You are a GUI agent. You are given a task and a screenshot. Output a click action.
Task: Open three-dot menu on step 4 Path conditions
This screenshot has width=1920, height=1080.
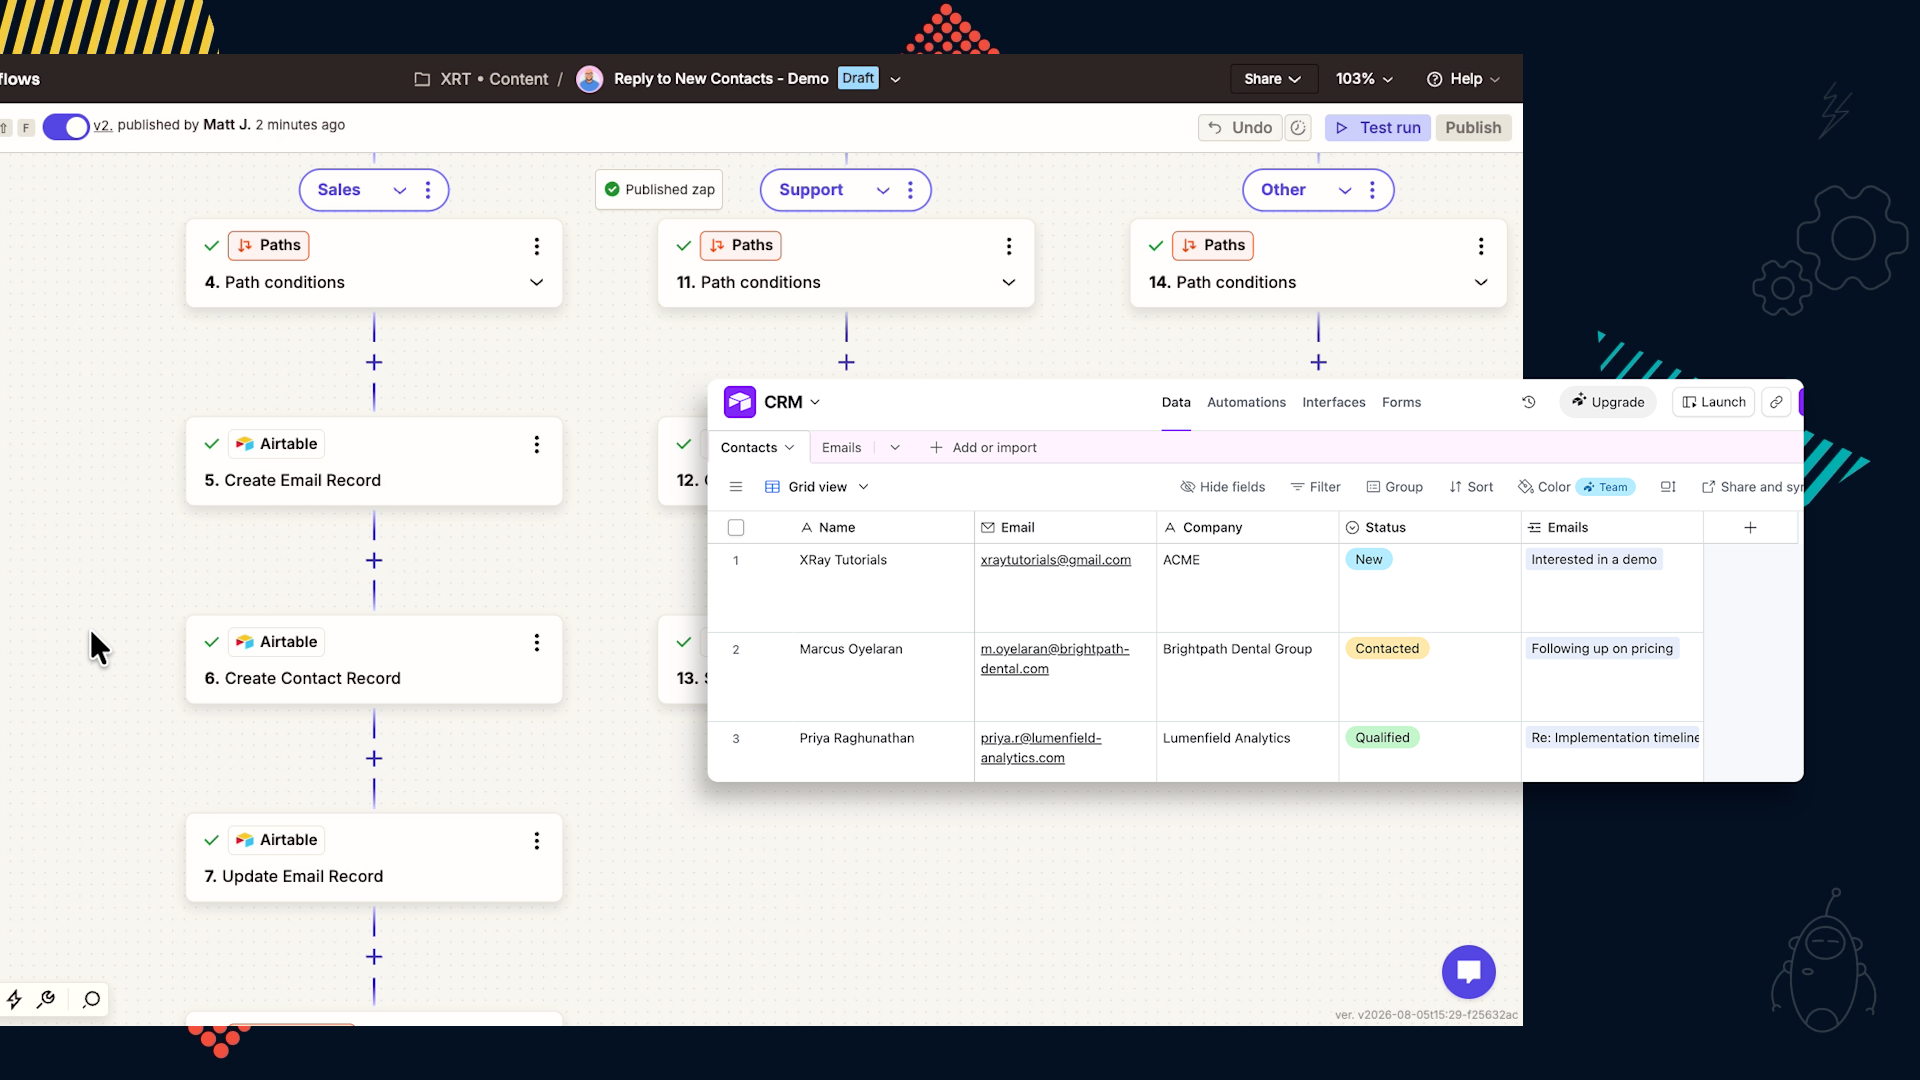point(537,246)
